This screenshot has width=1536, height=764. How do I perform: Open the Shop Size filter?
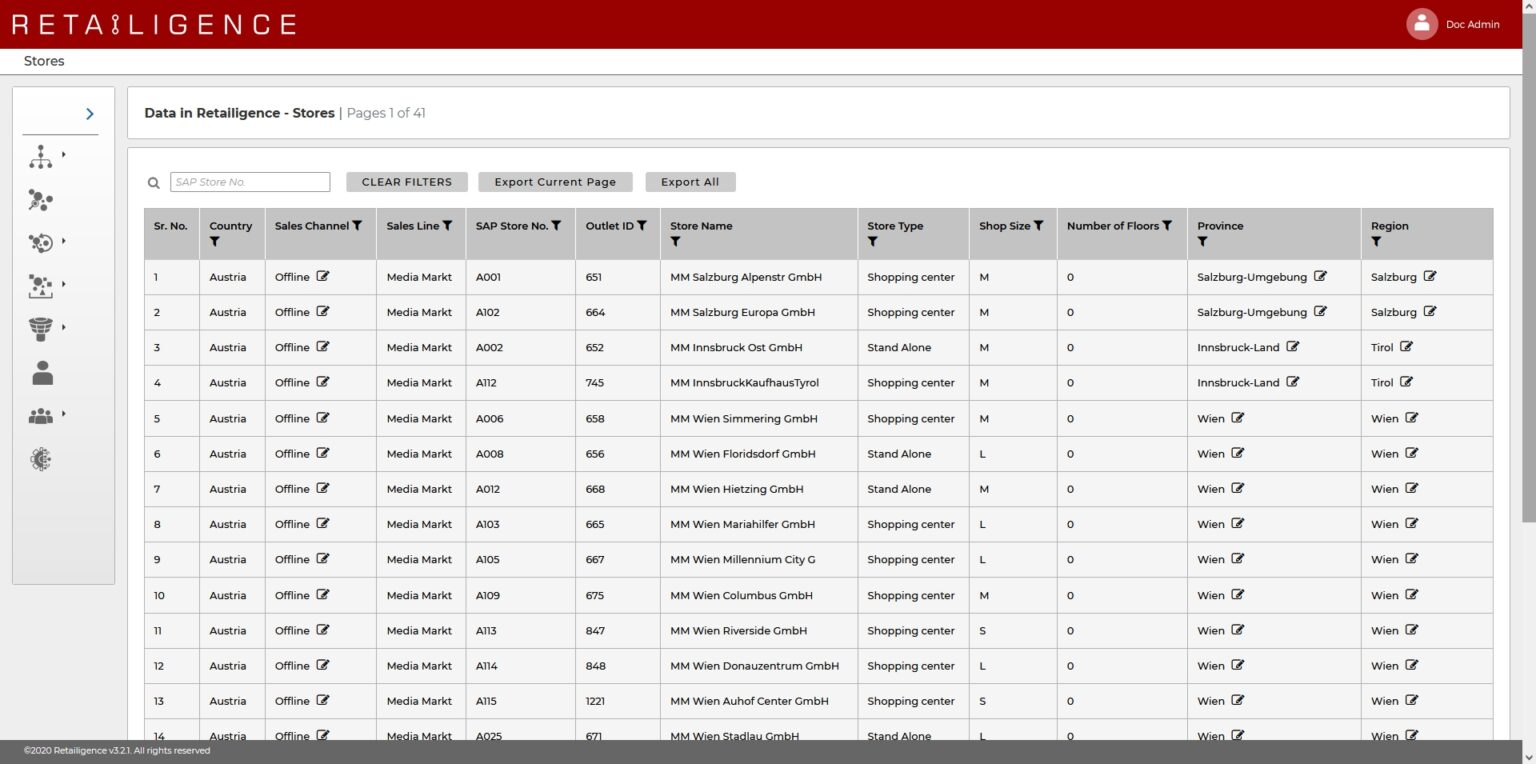click(x=1040, y=225)
